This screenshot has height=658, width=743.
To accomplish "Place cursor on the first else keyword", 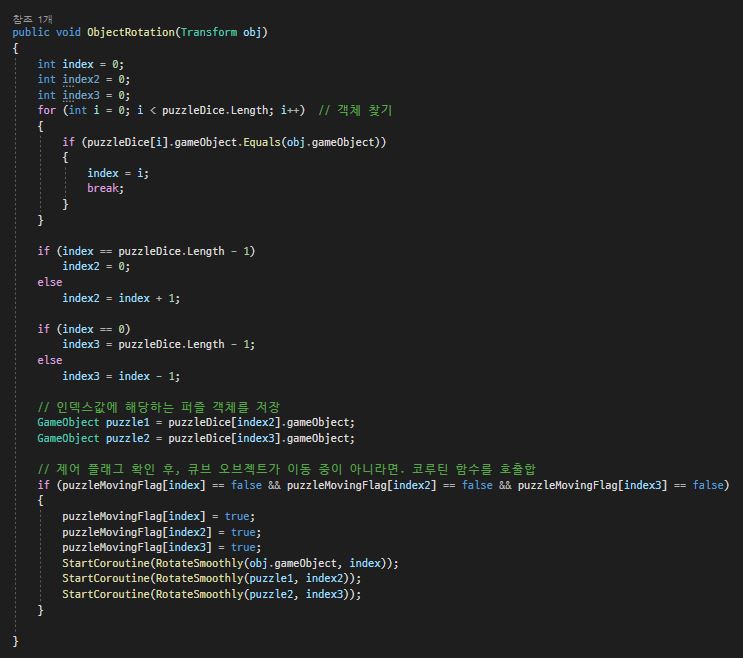I will 50,282.
